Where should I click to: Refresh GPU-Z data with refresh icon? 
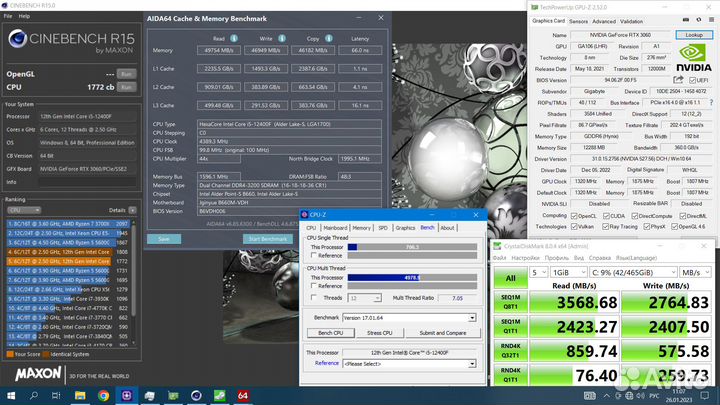[699, 20]
